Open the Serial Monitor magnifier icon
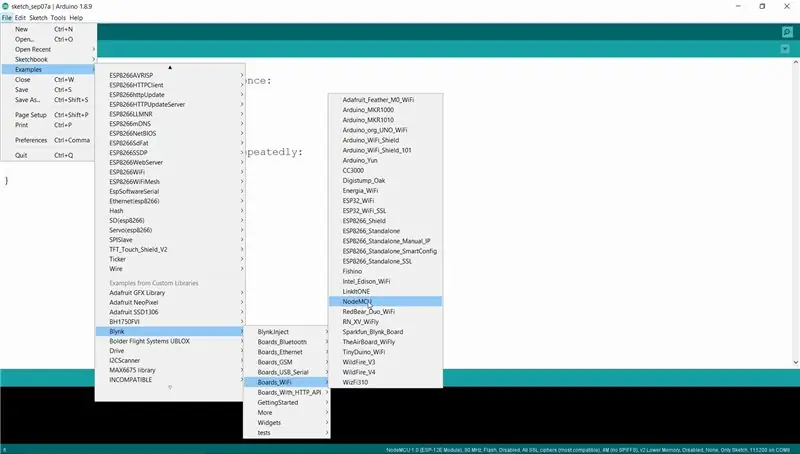The image size is (800, 454). (x=787, y=32)
